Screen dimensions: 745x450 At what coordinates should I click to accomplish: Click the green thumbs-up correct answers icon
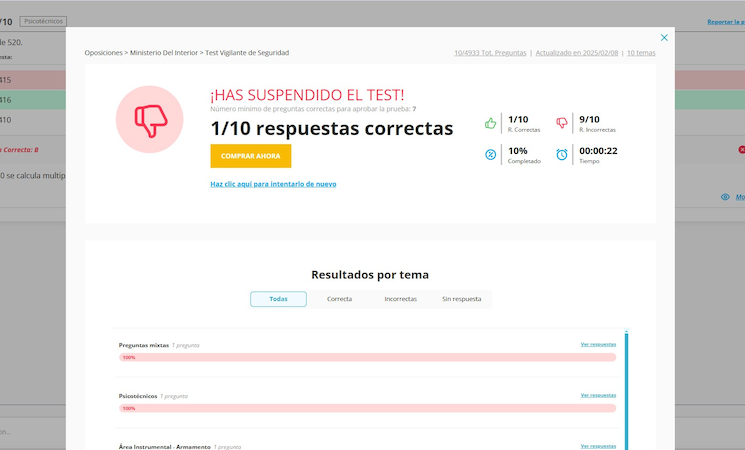click(x=490, y=123)
